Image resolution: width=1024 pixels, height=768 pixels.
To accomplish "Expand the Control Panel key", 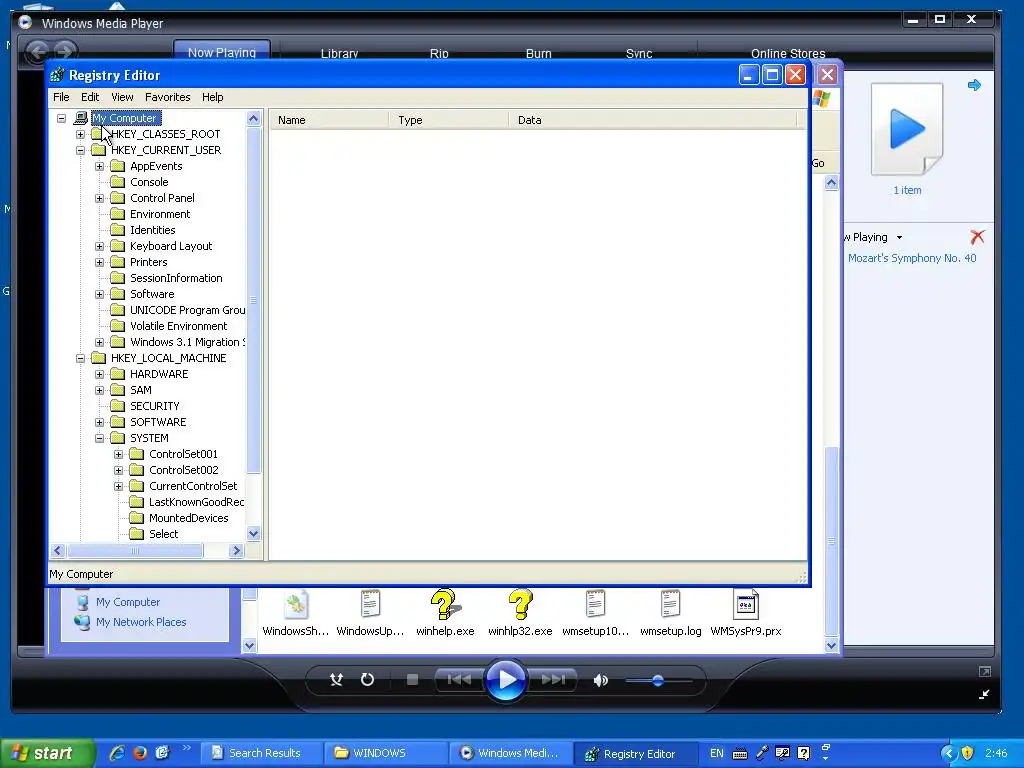I will click(99, 199).
